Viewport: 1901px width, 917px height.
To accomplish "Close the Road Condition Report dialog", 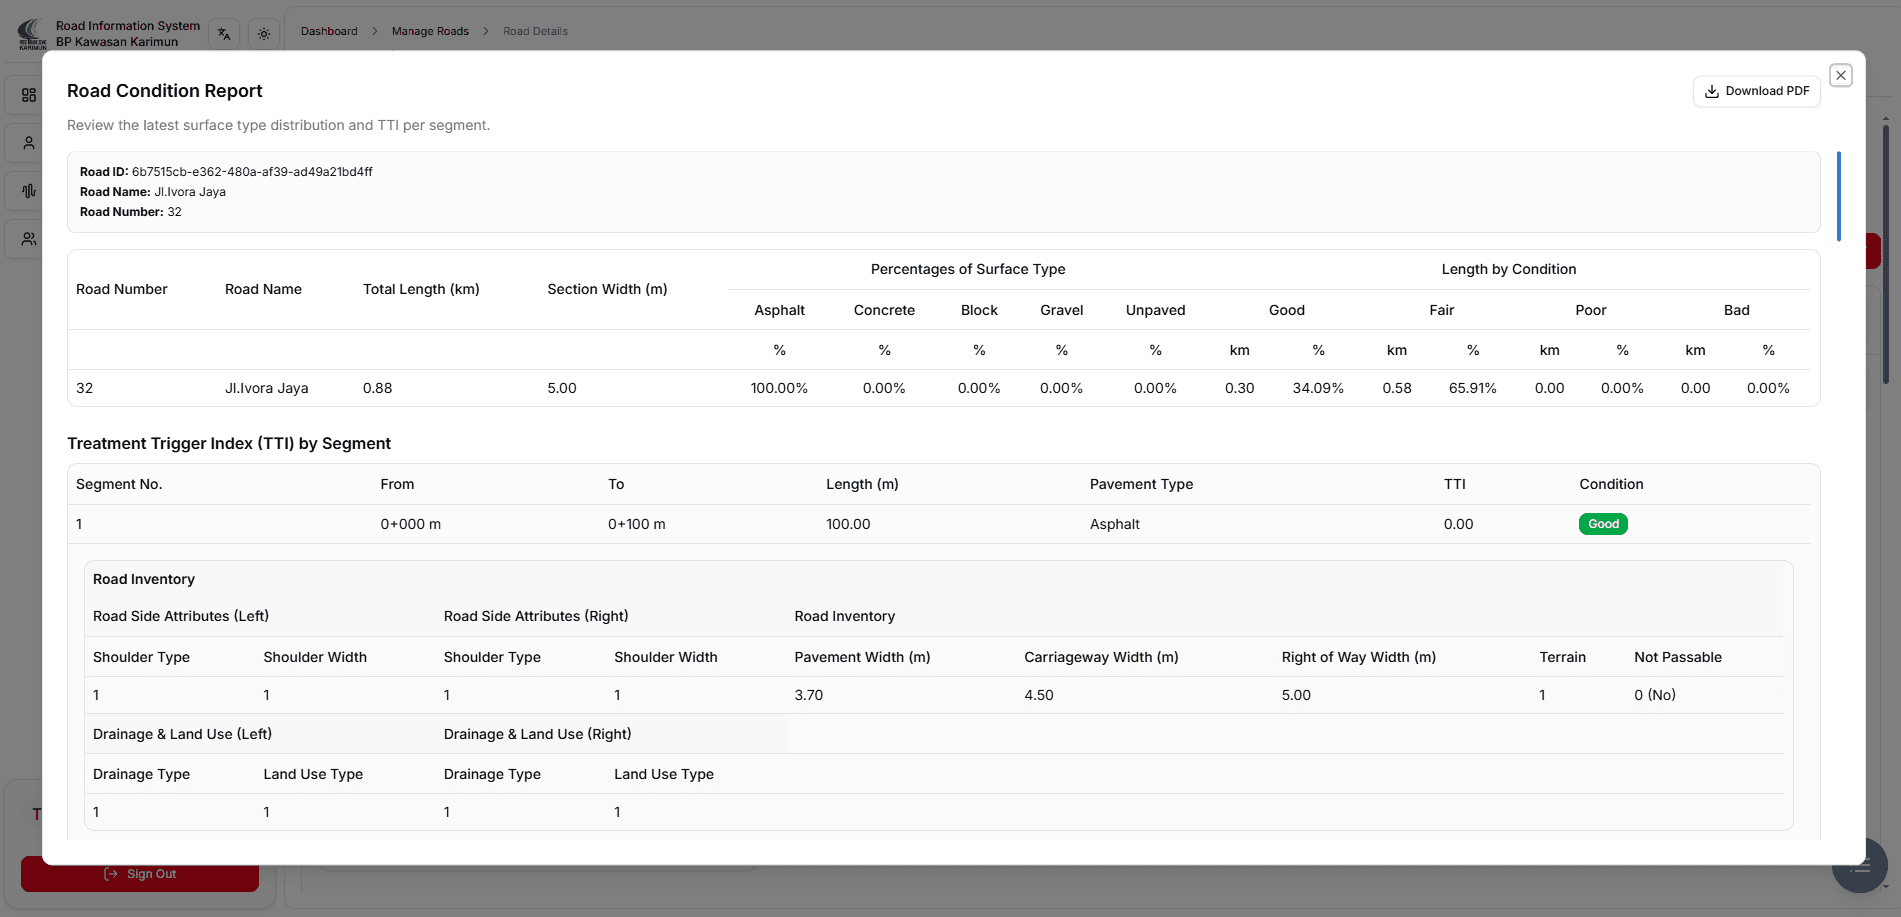I will pyautogui.click(x=1840, y=75).
